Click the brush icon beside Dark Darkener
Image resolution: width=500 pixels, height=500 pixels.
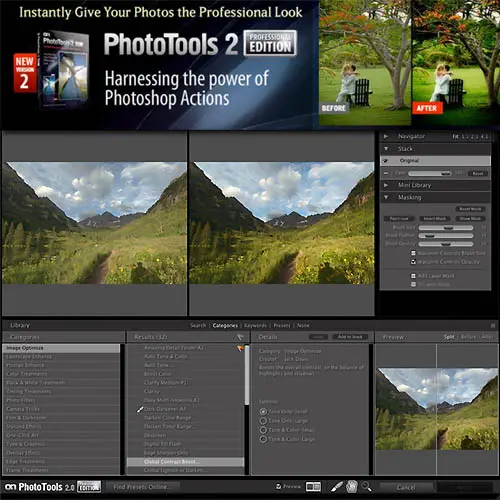click(140, 409)
